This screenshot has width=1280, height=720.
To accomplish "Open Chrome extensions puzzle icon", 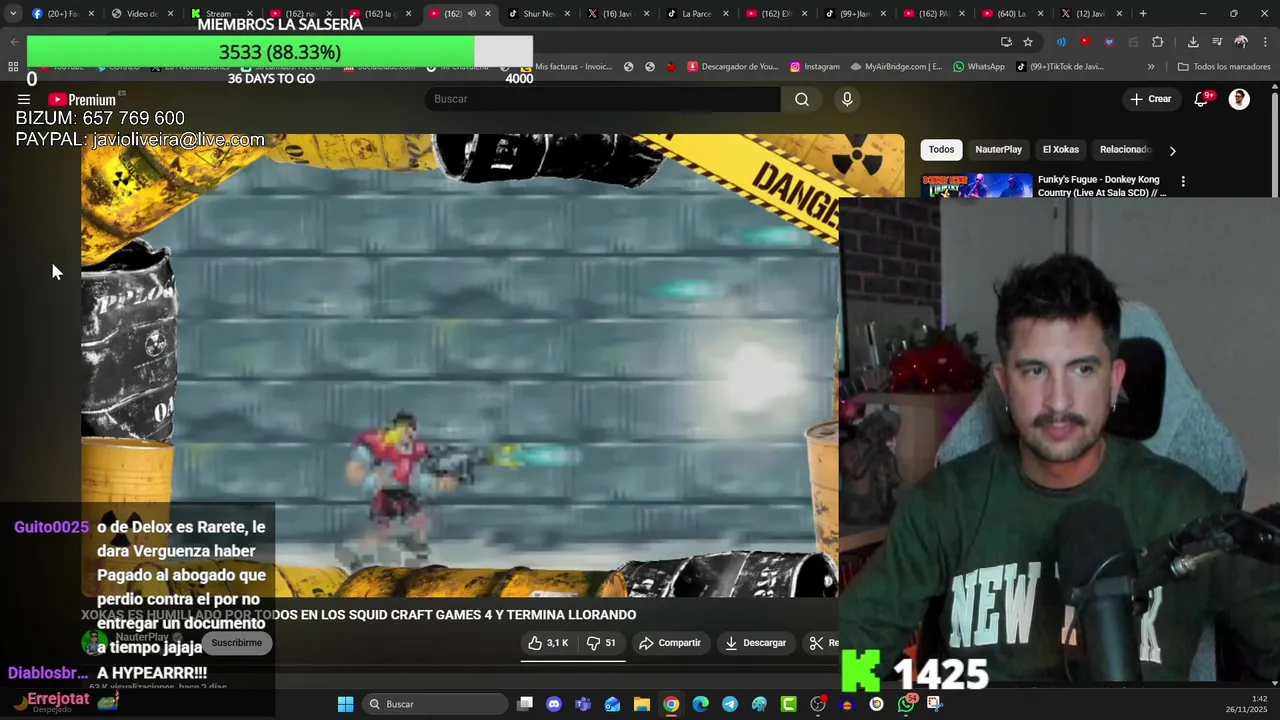I will tap(1158, 42).
